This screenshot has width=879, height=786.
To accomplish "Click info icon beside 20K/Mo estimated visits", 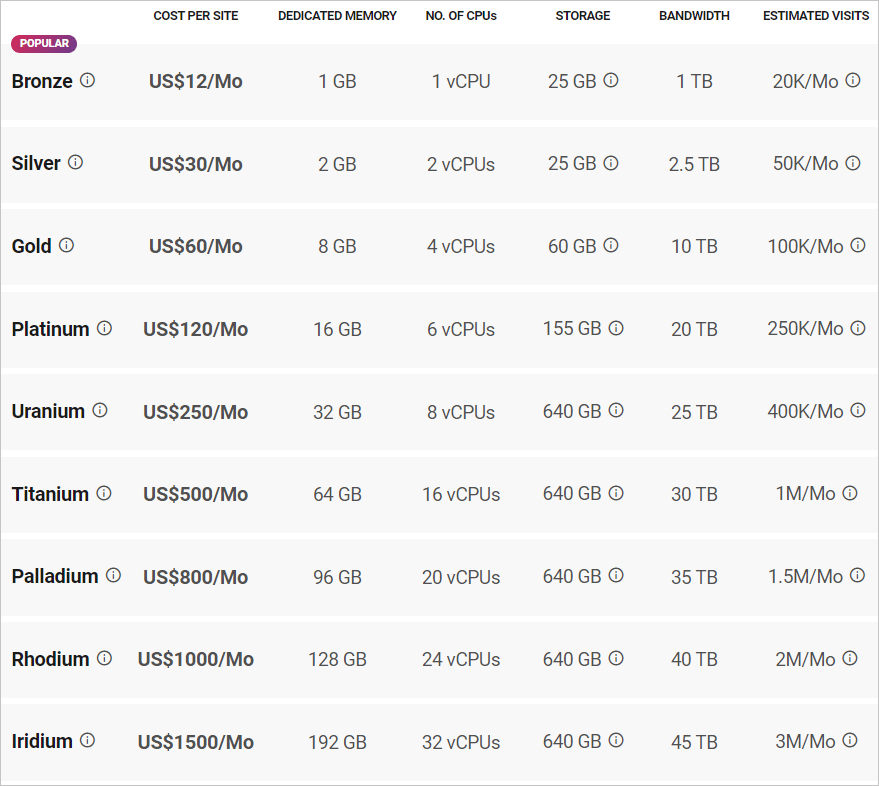I will [x=853, y=80].
